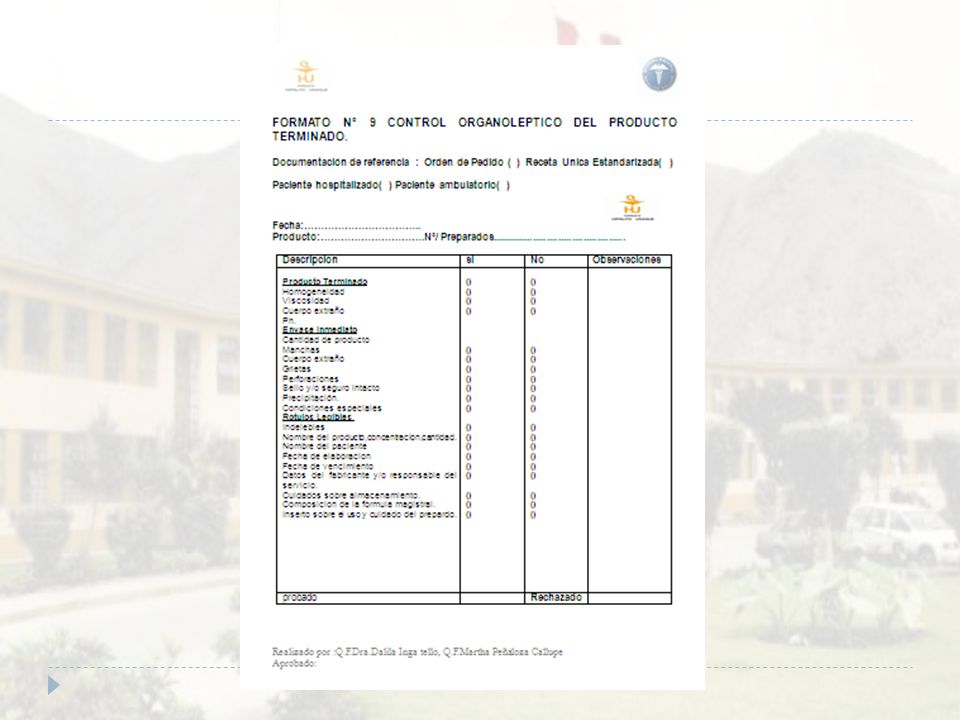Viewport: 960px width, 720px height.
Task: Click the N°/ Preparados blank line
Action: (560, 237)
